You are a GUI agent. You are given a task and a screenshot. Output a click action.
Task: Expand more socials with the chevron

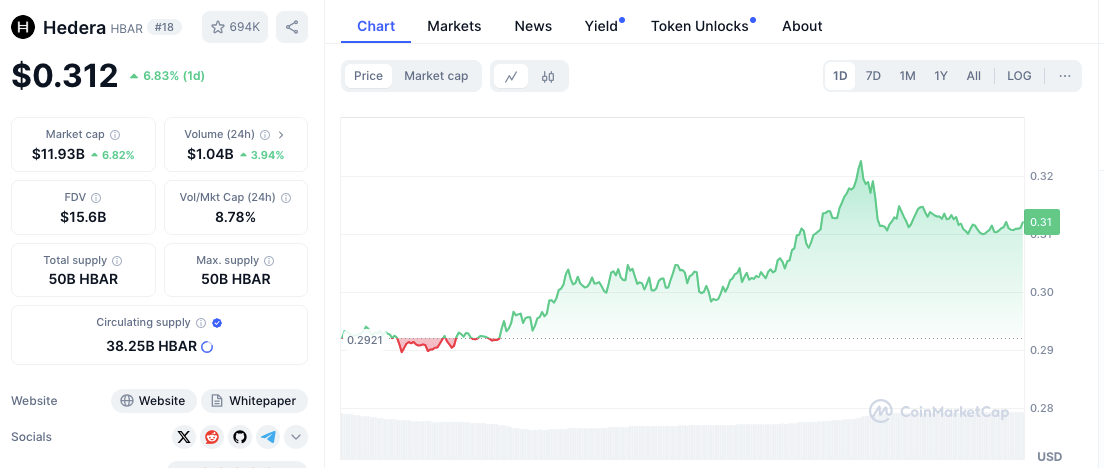point(296,437)
